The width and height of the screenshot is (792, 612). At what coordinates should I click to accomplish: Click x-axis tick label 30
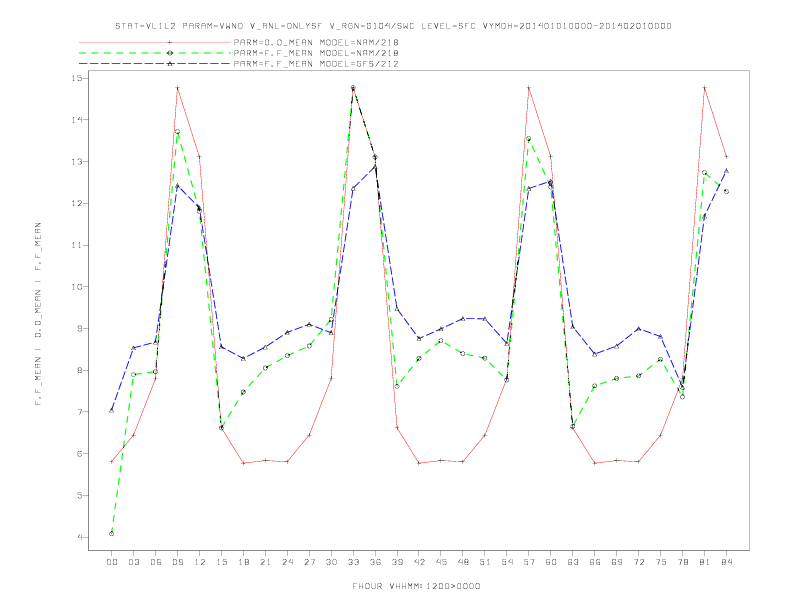click(331, 562)
